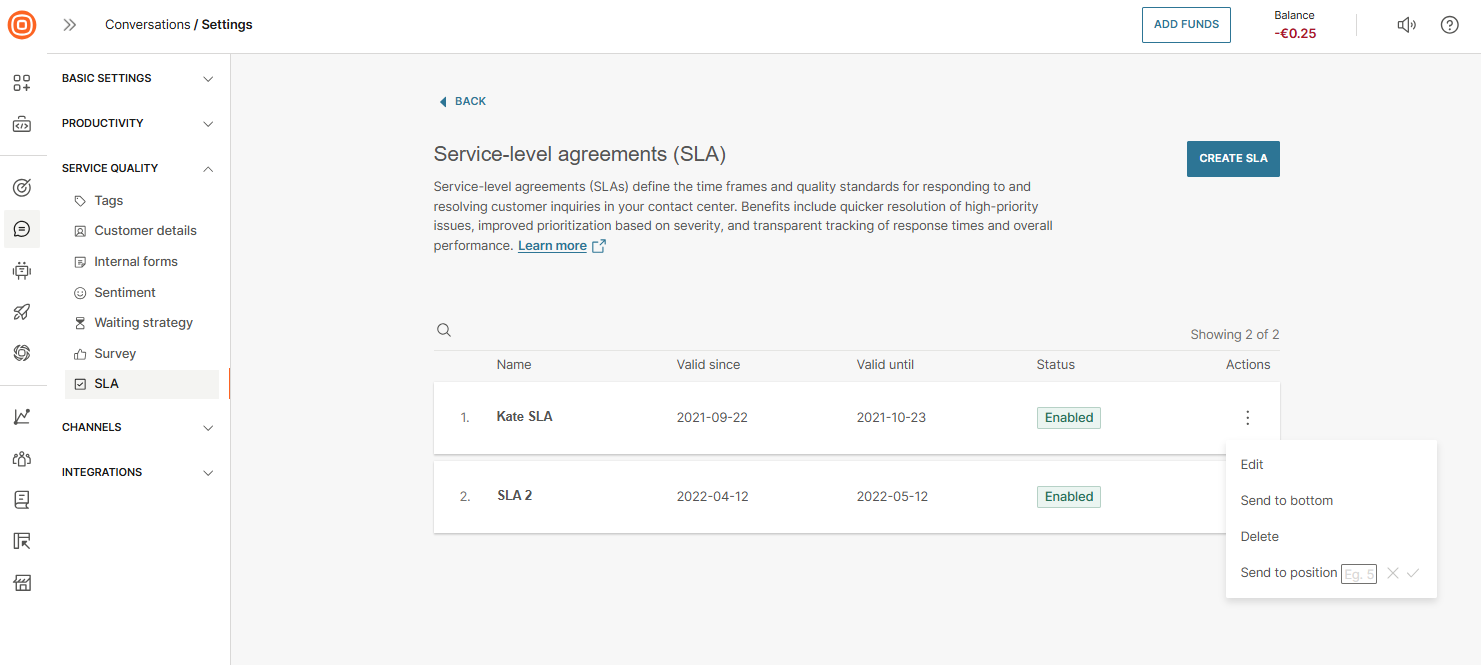Open the Learn more link
Image resolution: width=1481 pixels, height=665 pixels.
pos(552,246)
